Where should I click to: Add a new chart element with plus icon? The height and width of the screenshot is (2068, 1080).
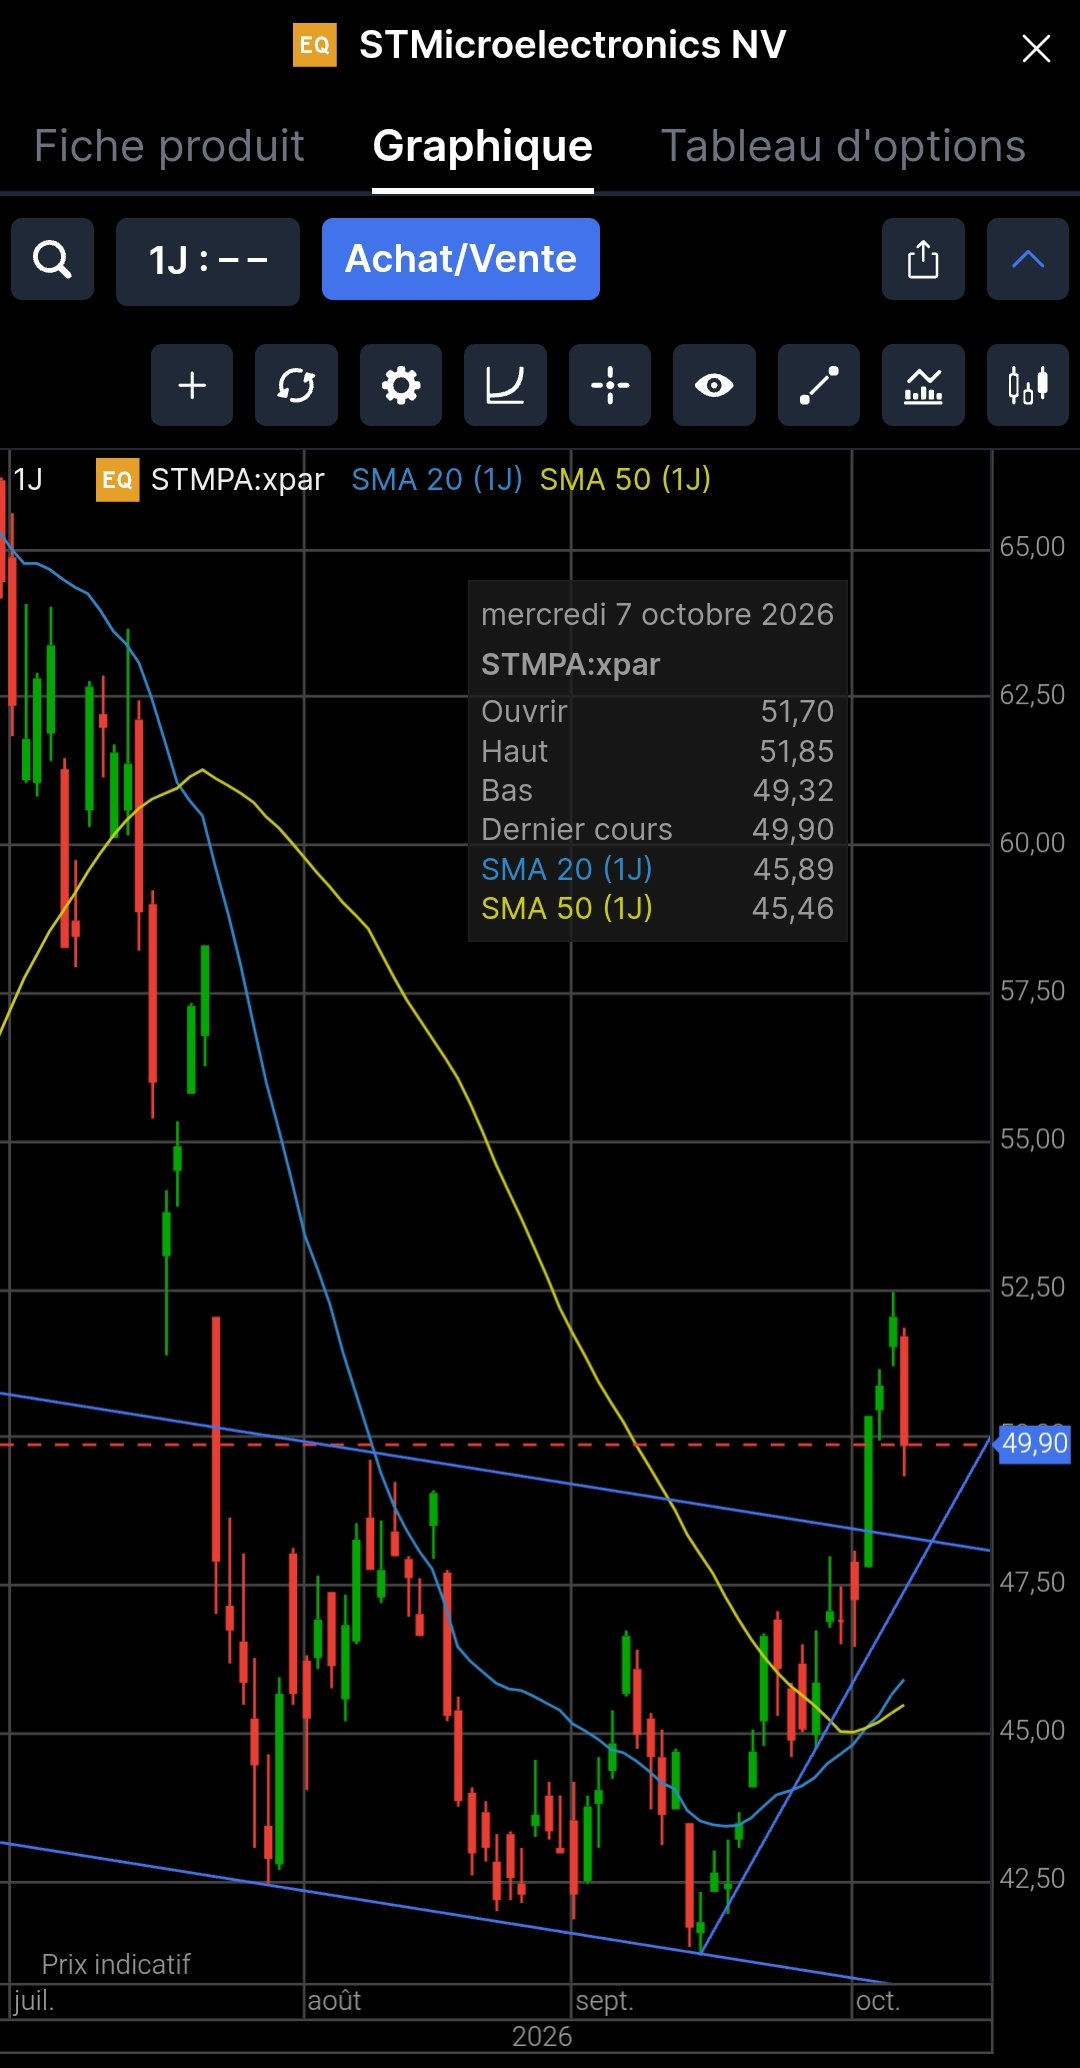(x=192, y=385)
